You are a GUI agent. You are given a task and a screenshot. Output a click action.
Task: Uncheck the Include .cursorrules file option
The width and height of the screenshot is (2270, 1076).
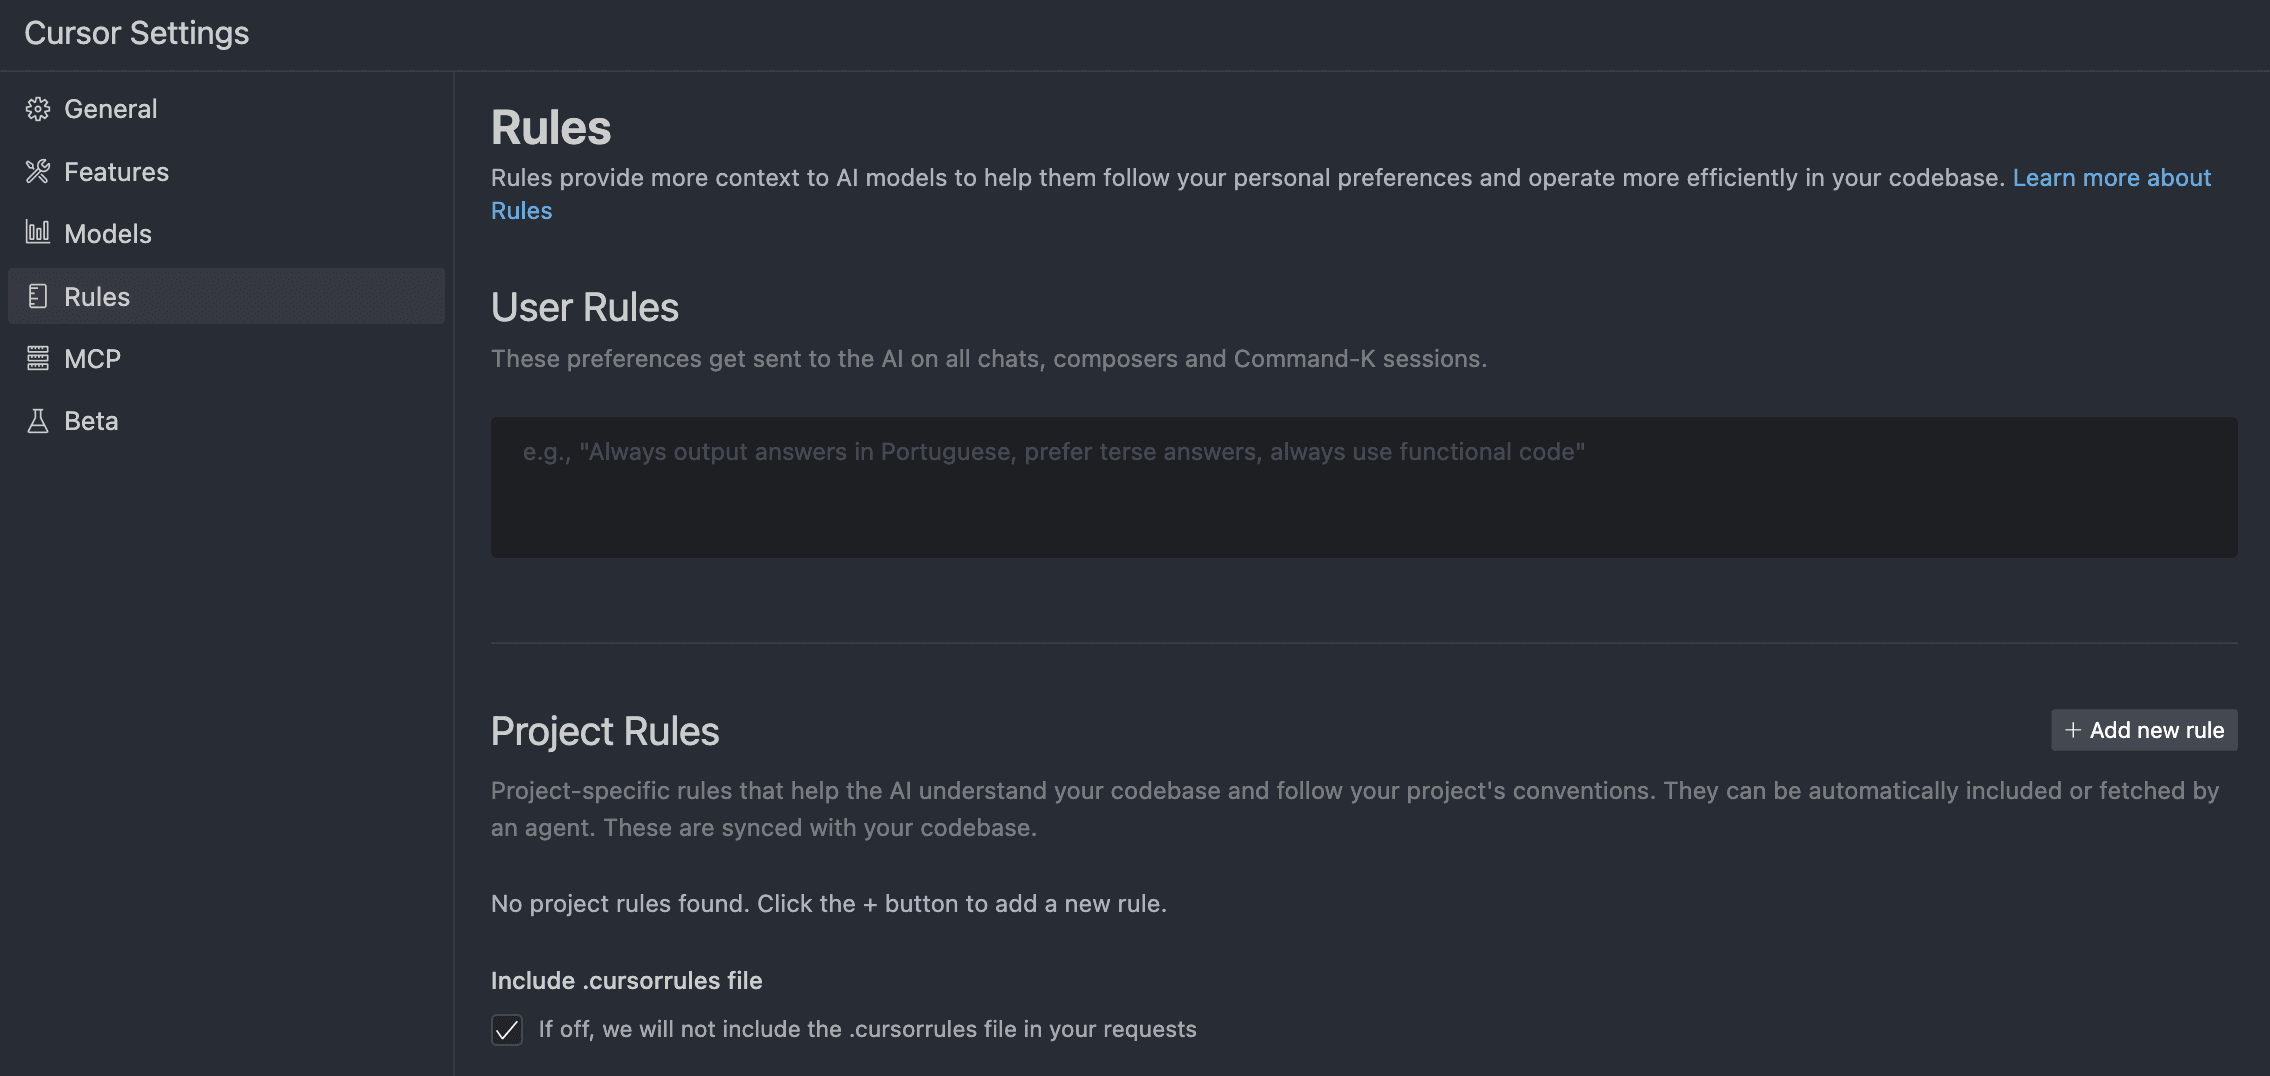click(507, 1029)
